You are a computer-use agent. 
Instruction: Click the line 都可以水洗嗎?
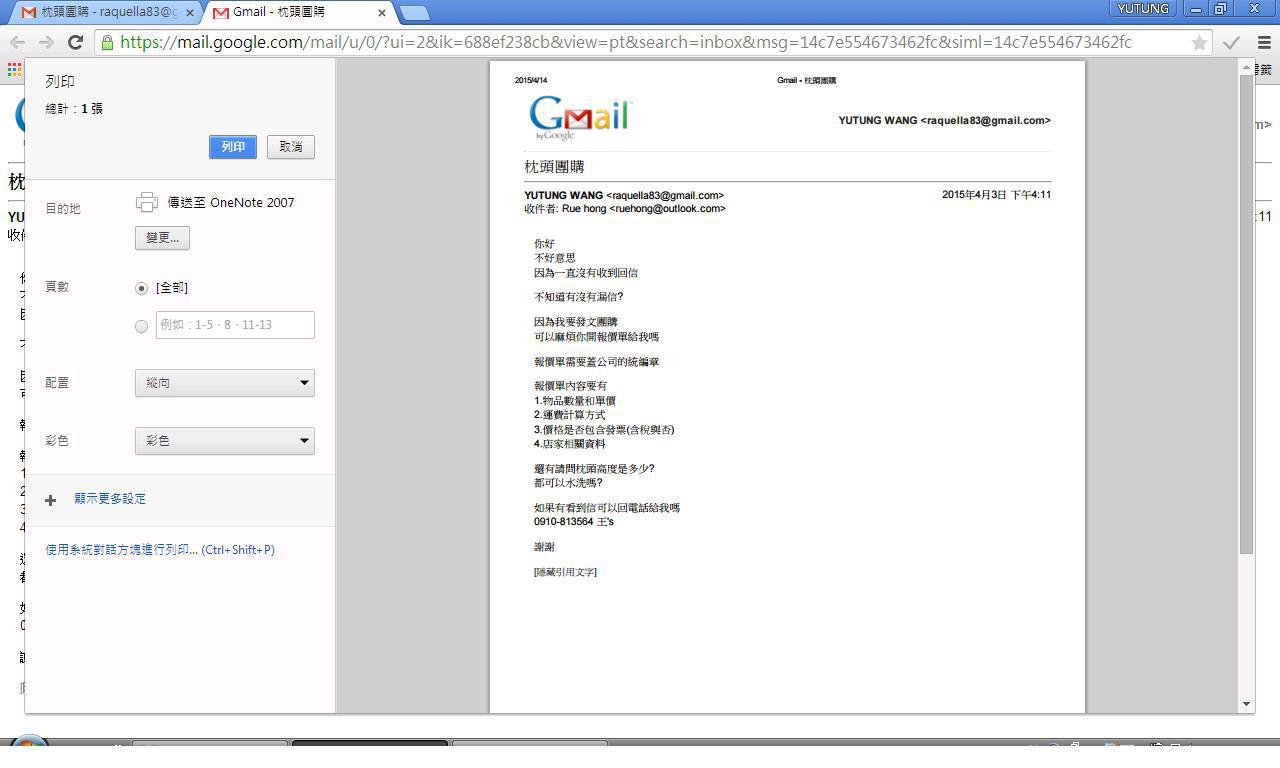(x=568, y=483)
